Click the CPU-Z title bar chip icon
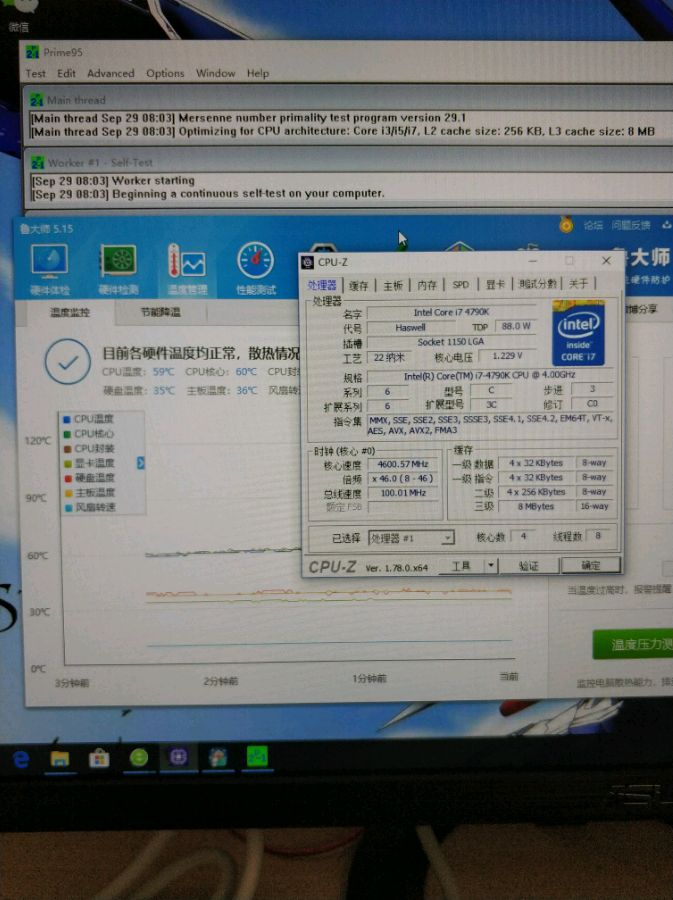 (x=308, y=262)
